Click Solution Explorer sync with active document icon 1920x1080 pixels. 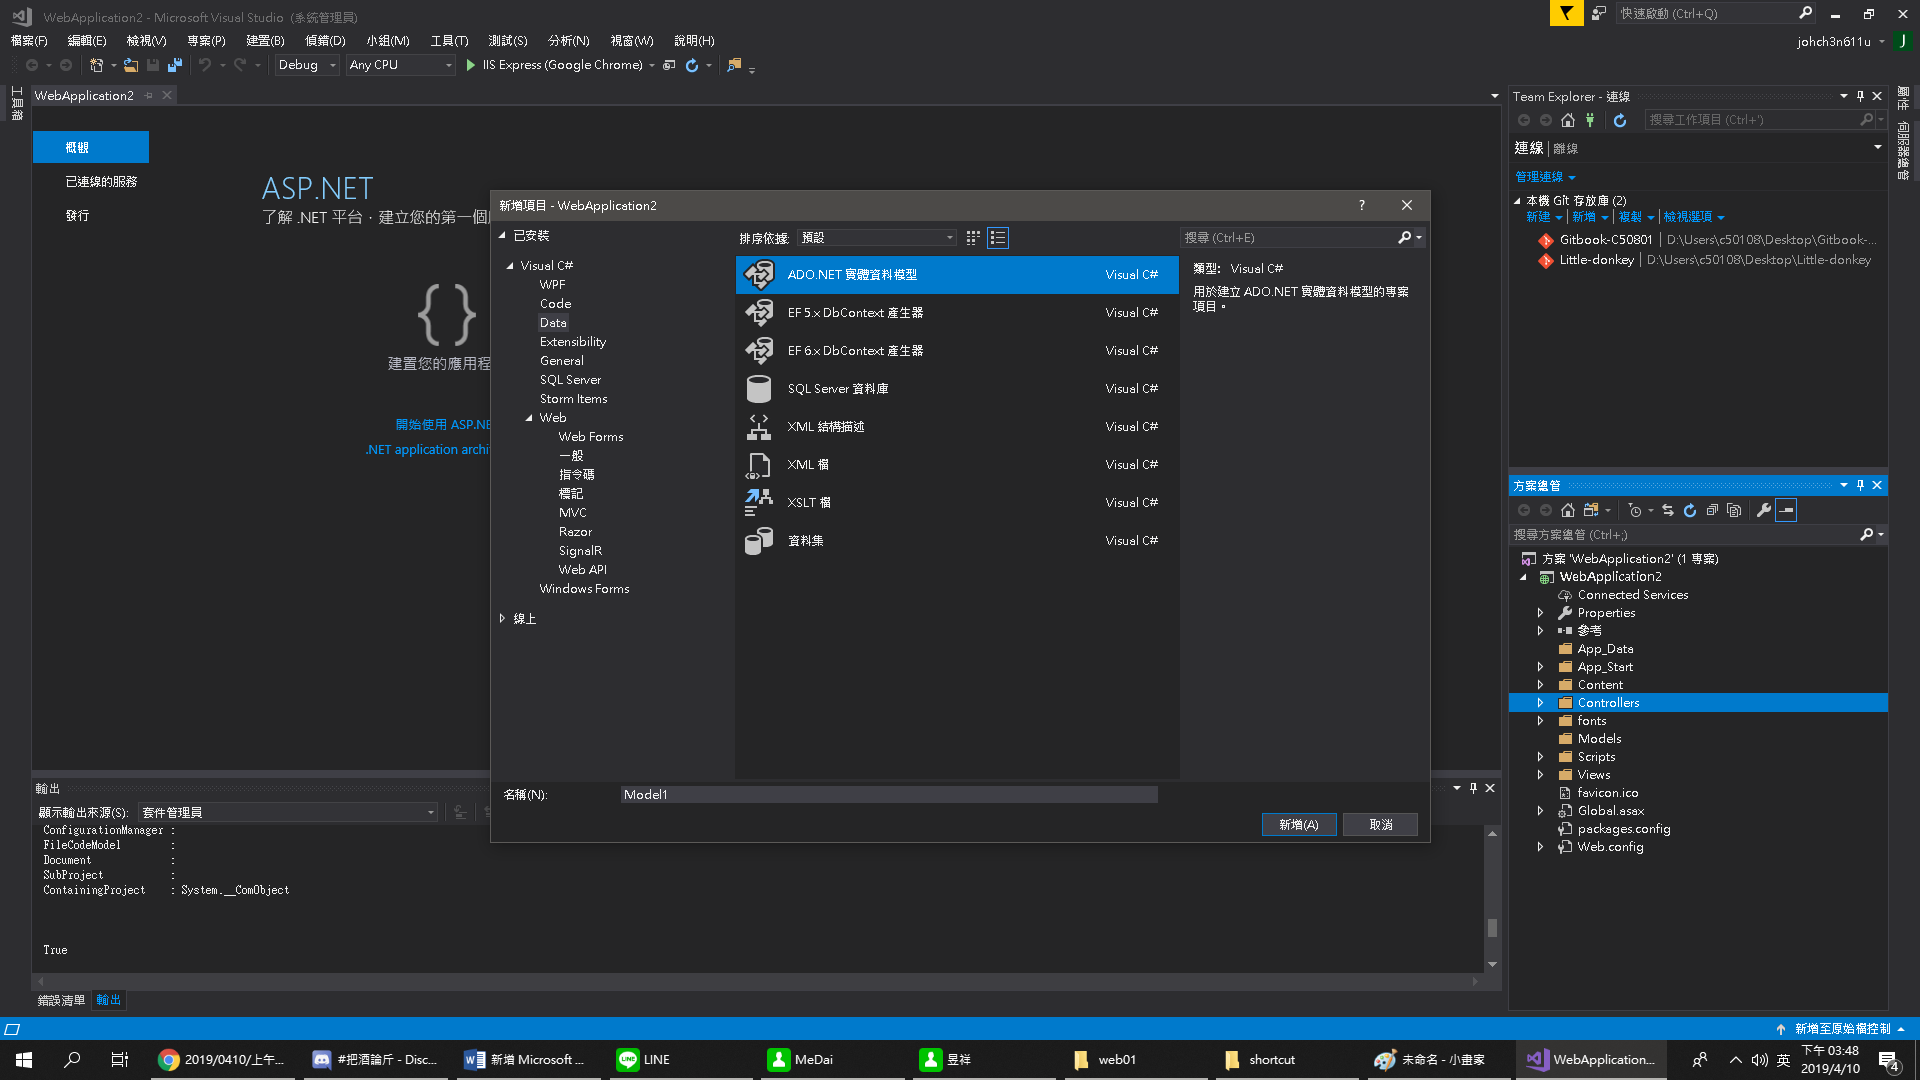point(1668,510)
